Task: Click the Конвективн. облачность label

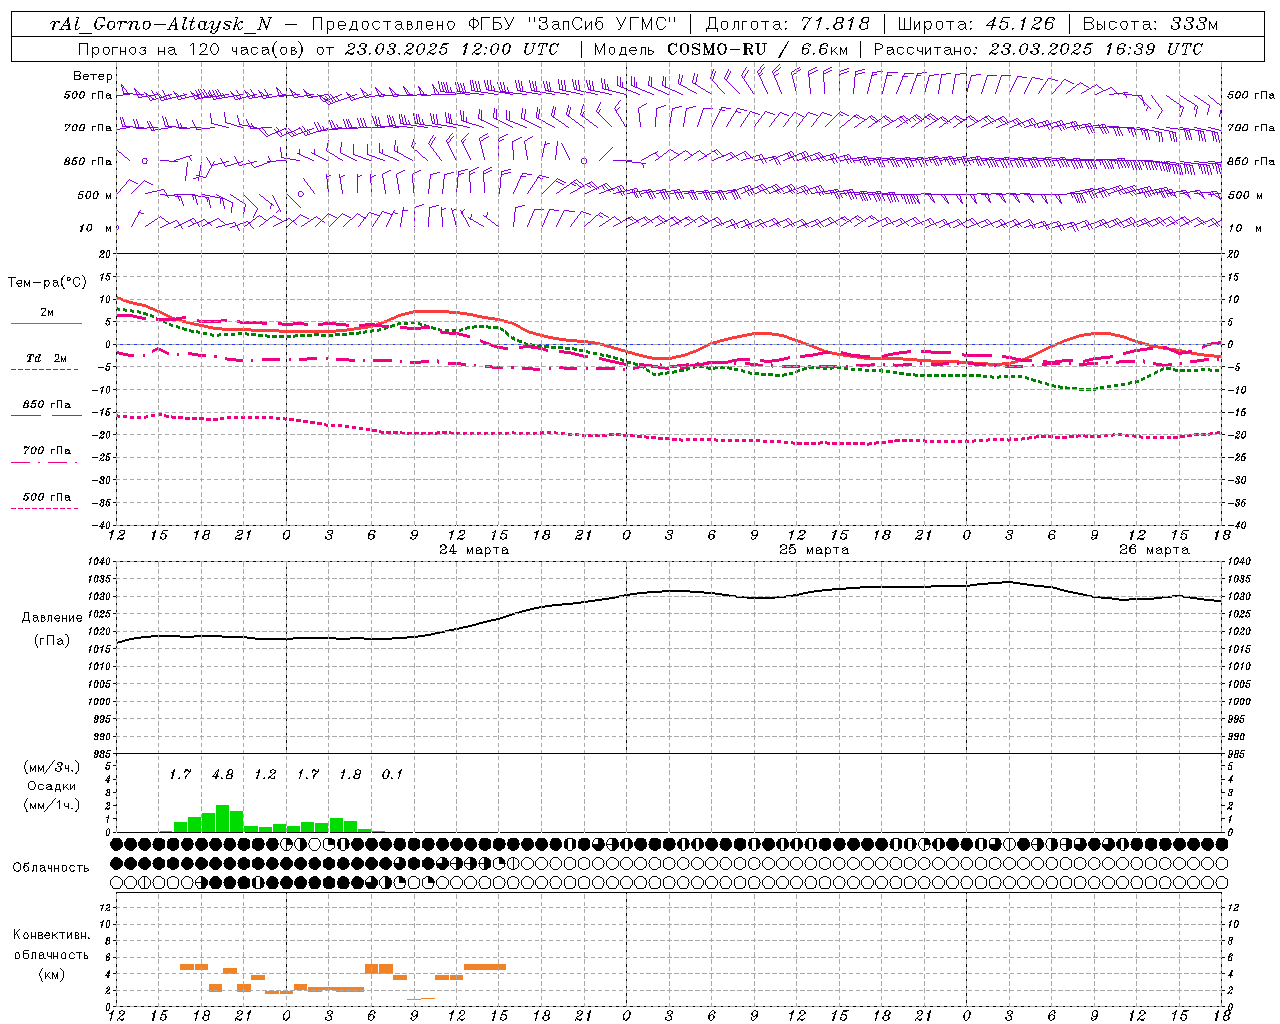Action: [51, 945]
